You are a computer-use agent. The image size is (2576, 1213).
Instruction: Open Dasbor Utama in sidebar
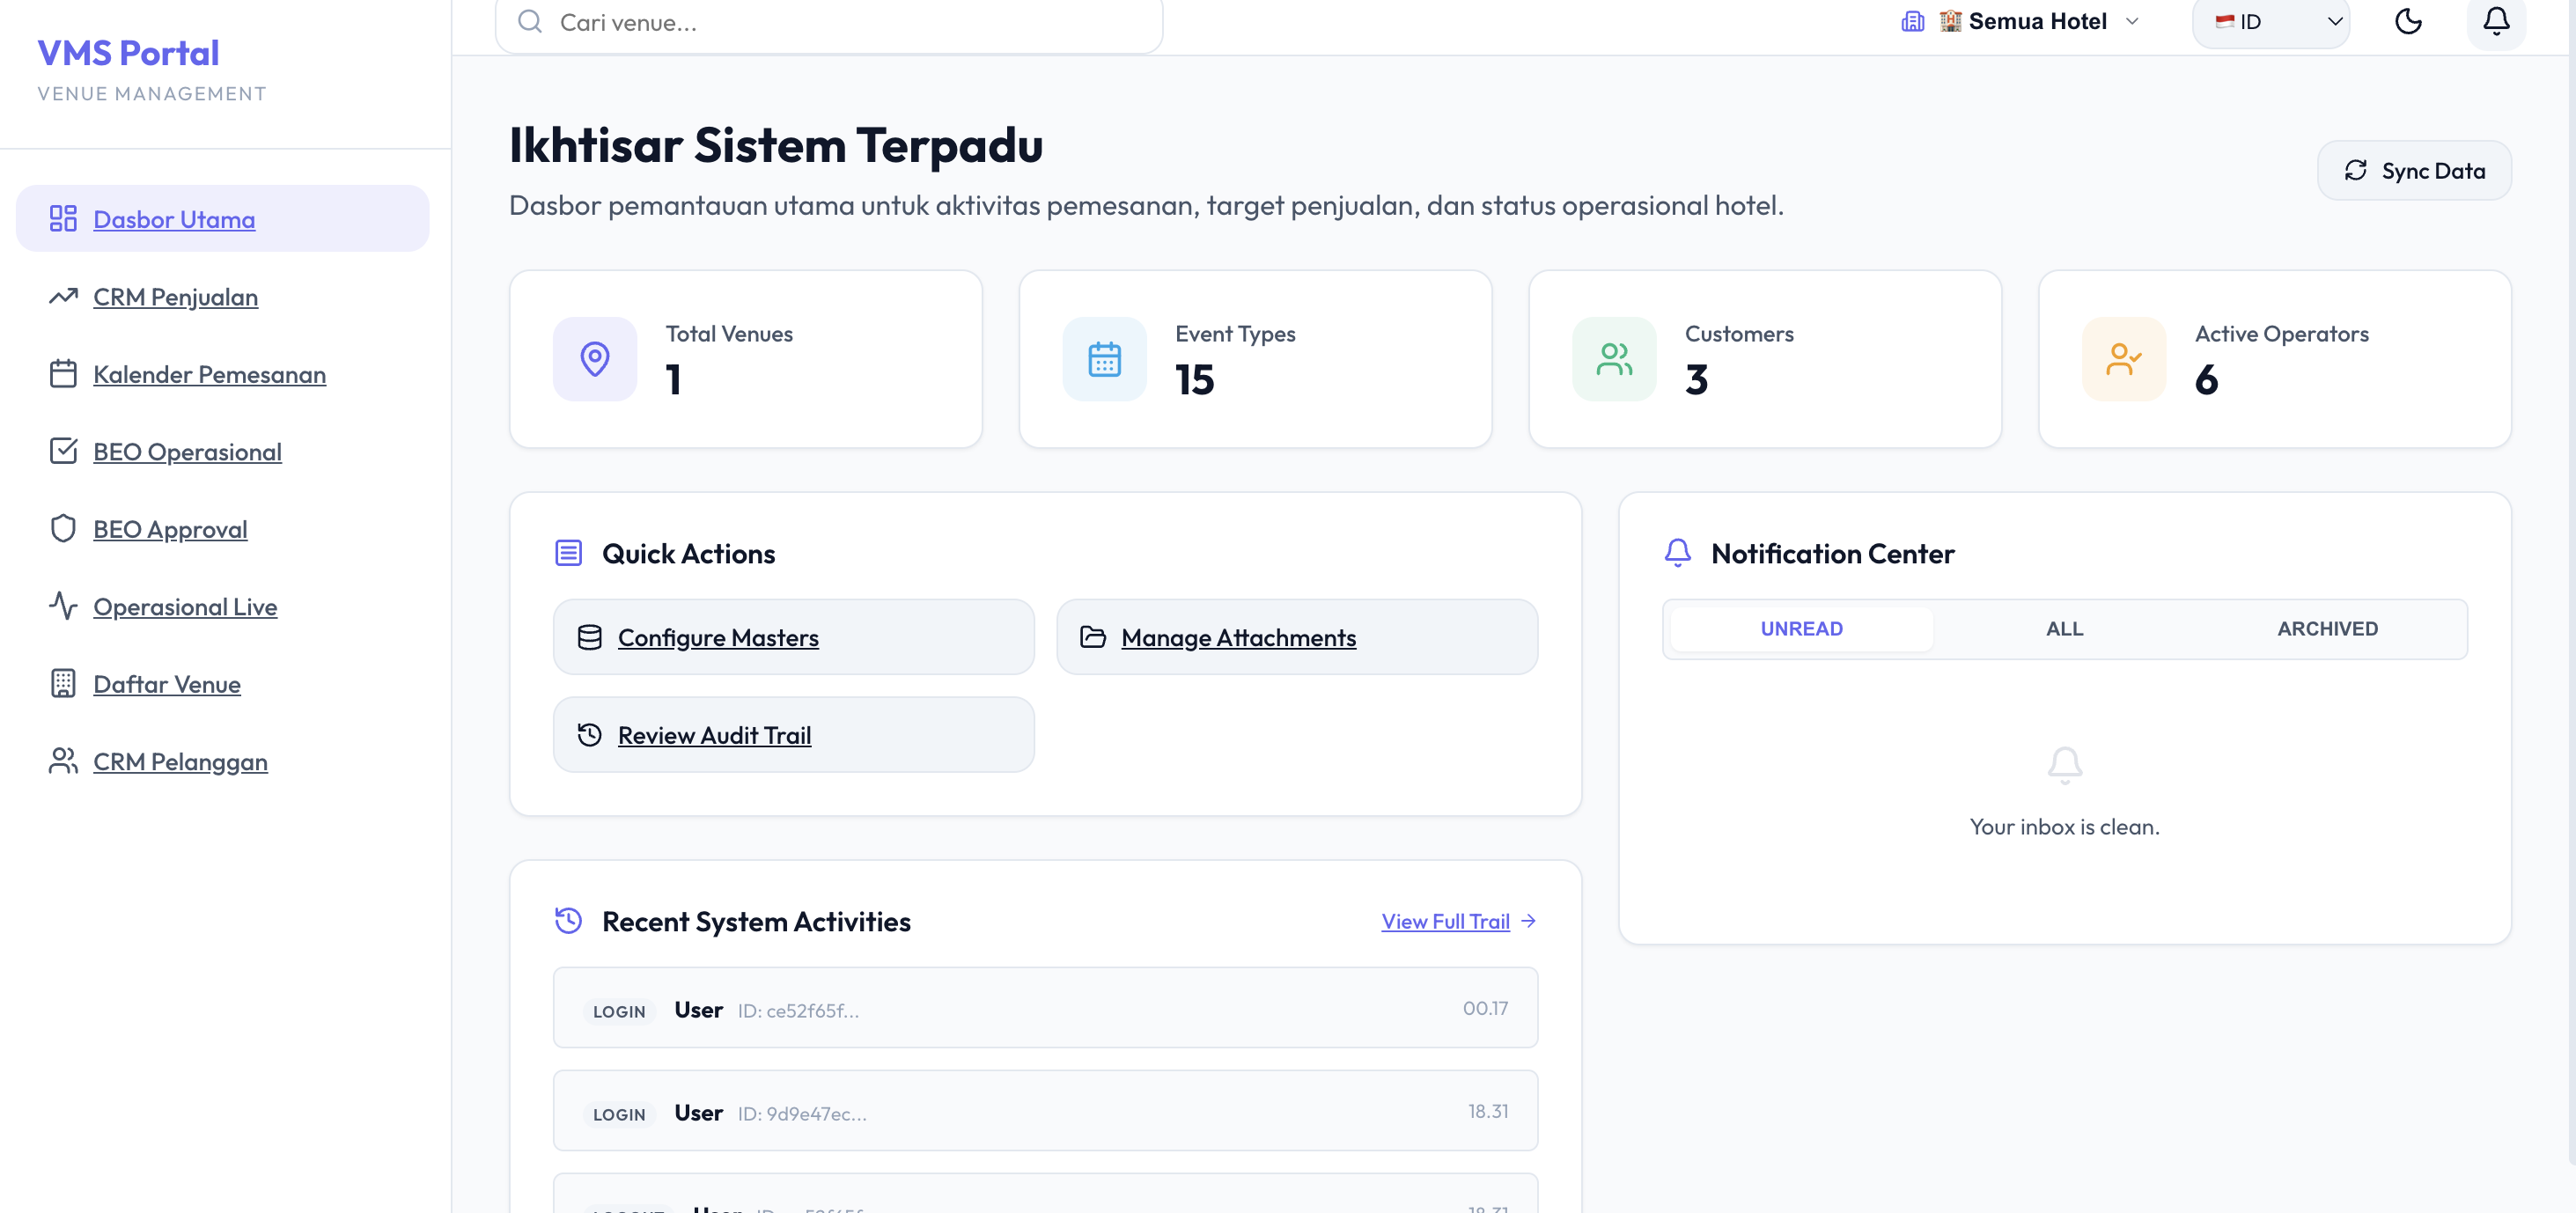coord(223,218)
